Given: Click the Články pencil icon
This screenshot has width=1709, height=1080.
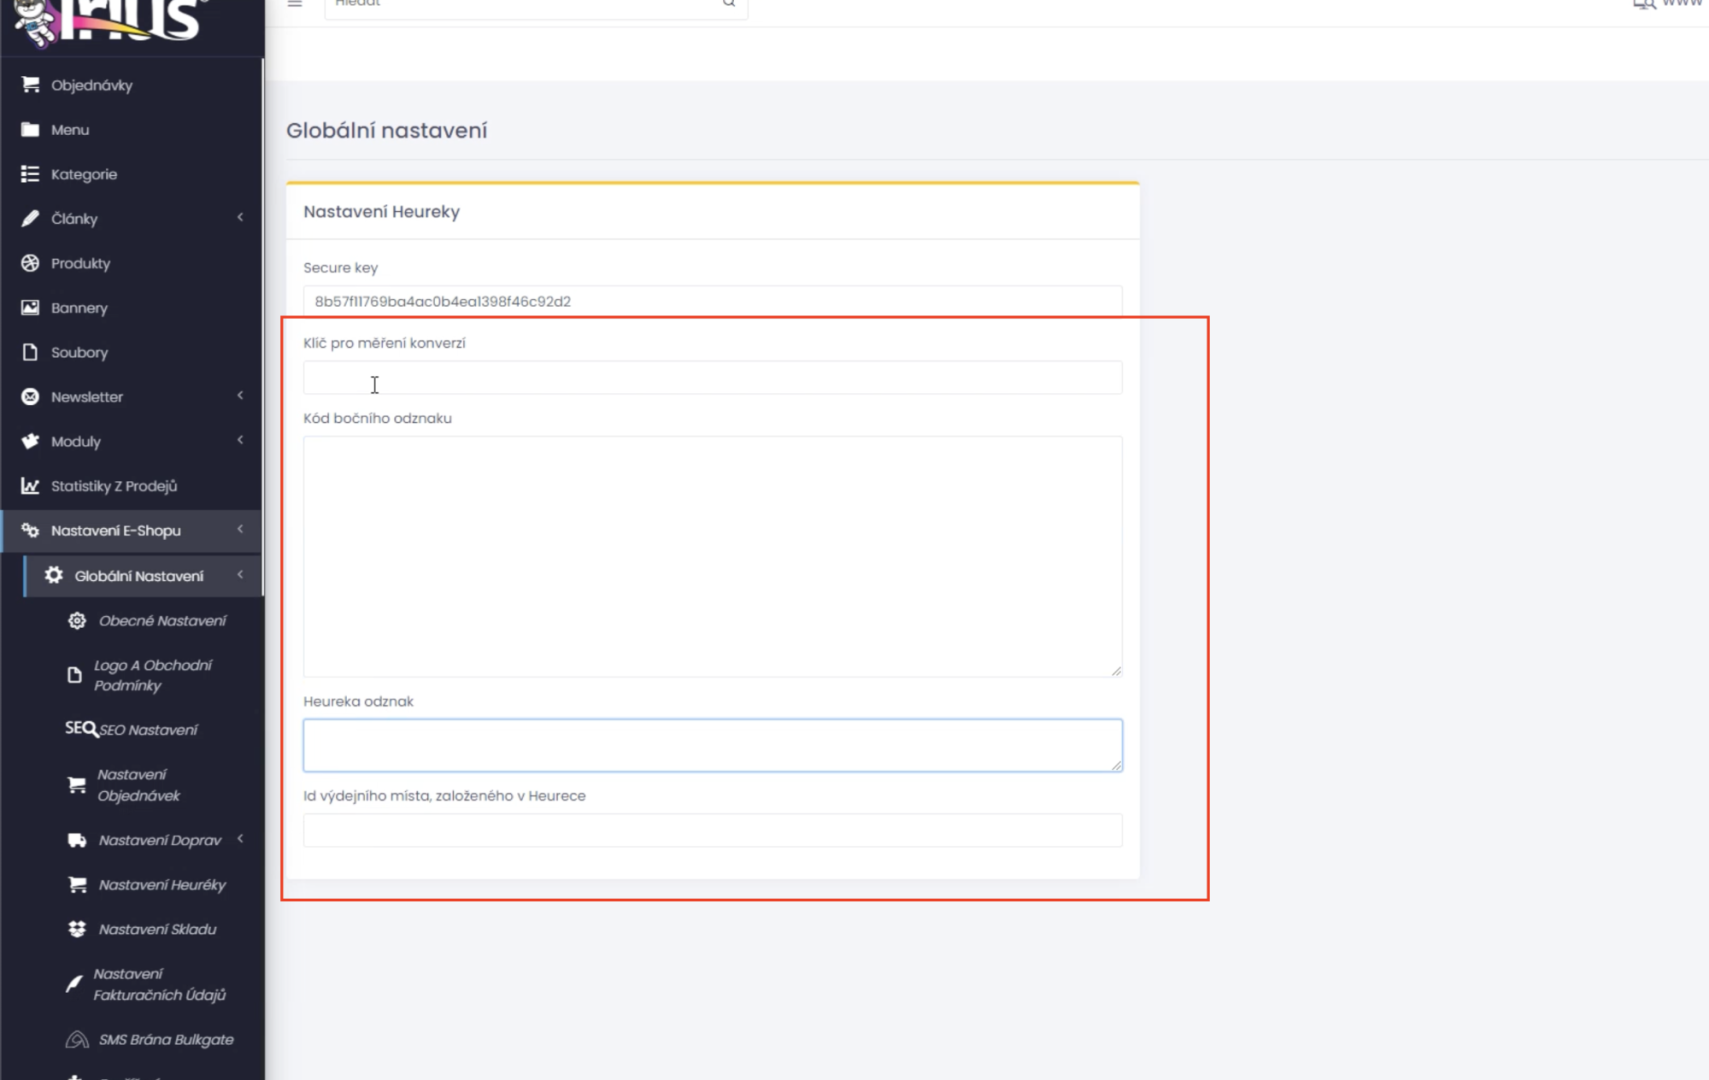Looking at the screenshot, I should pos(30,218).
